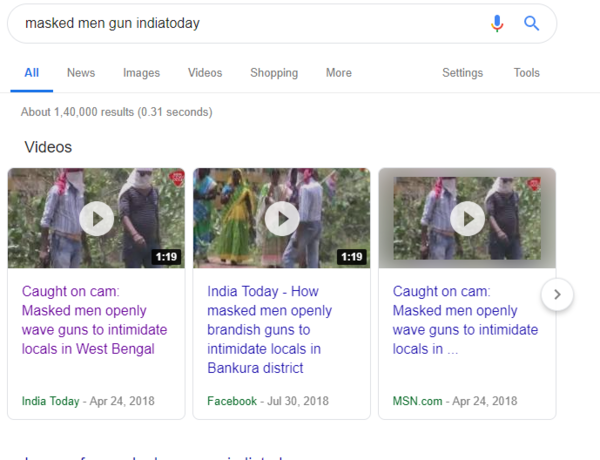Open the MSN.com 'Caught on cam' link
600x460 pixels.
(465, 320)
